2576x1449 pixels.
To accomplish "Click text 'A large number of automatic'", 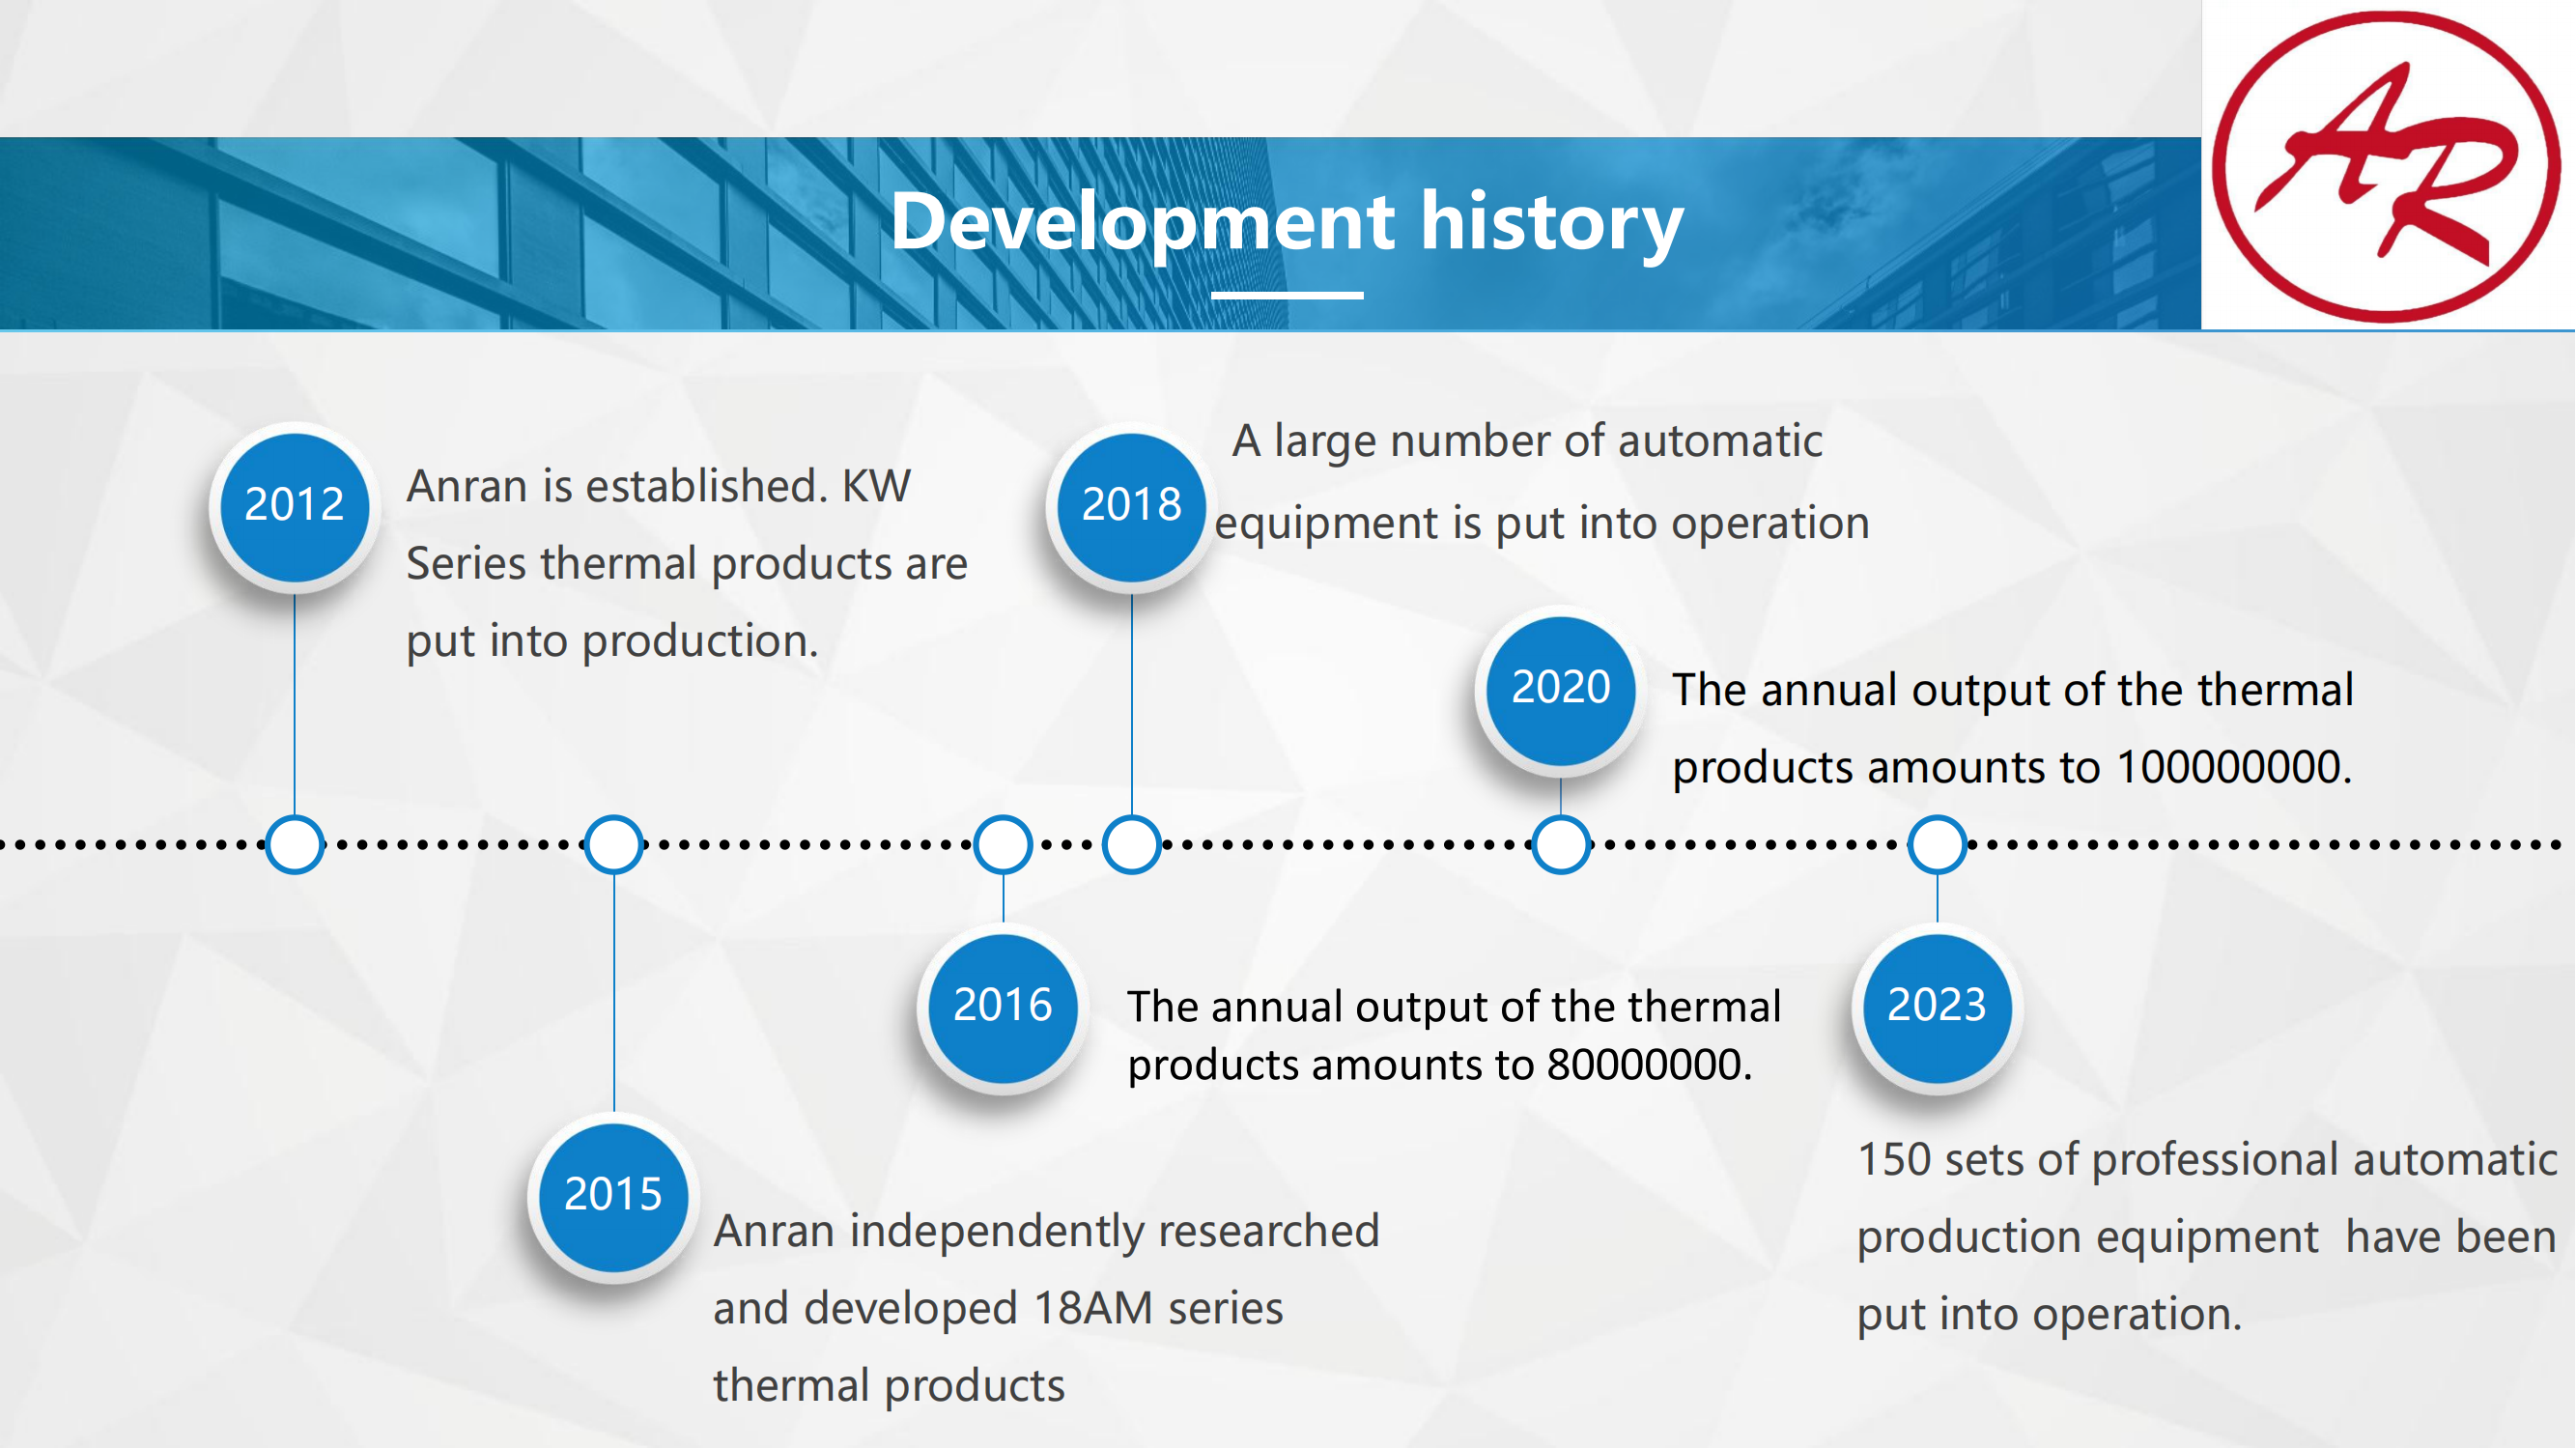I will 1527,442.
